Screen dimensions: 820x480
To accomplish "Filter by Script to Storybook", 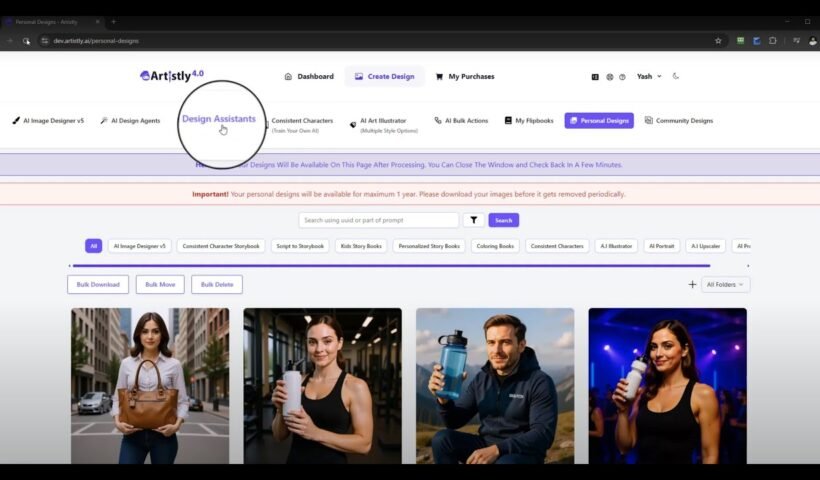I will pos(300,246).
